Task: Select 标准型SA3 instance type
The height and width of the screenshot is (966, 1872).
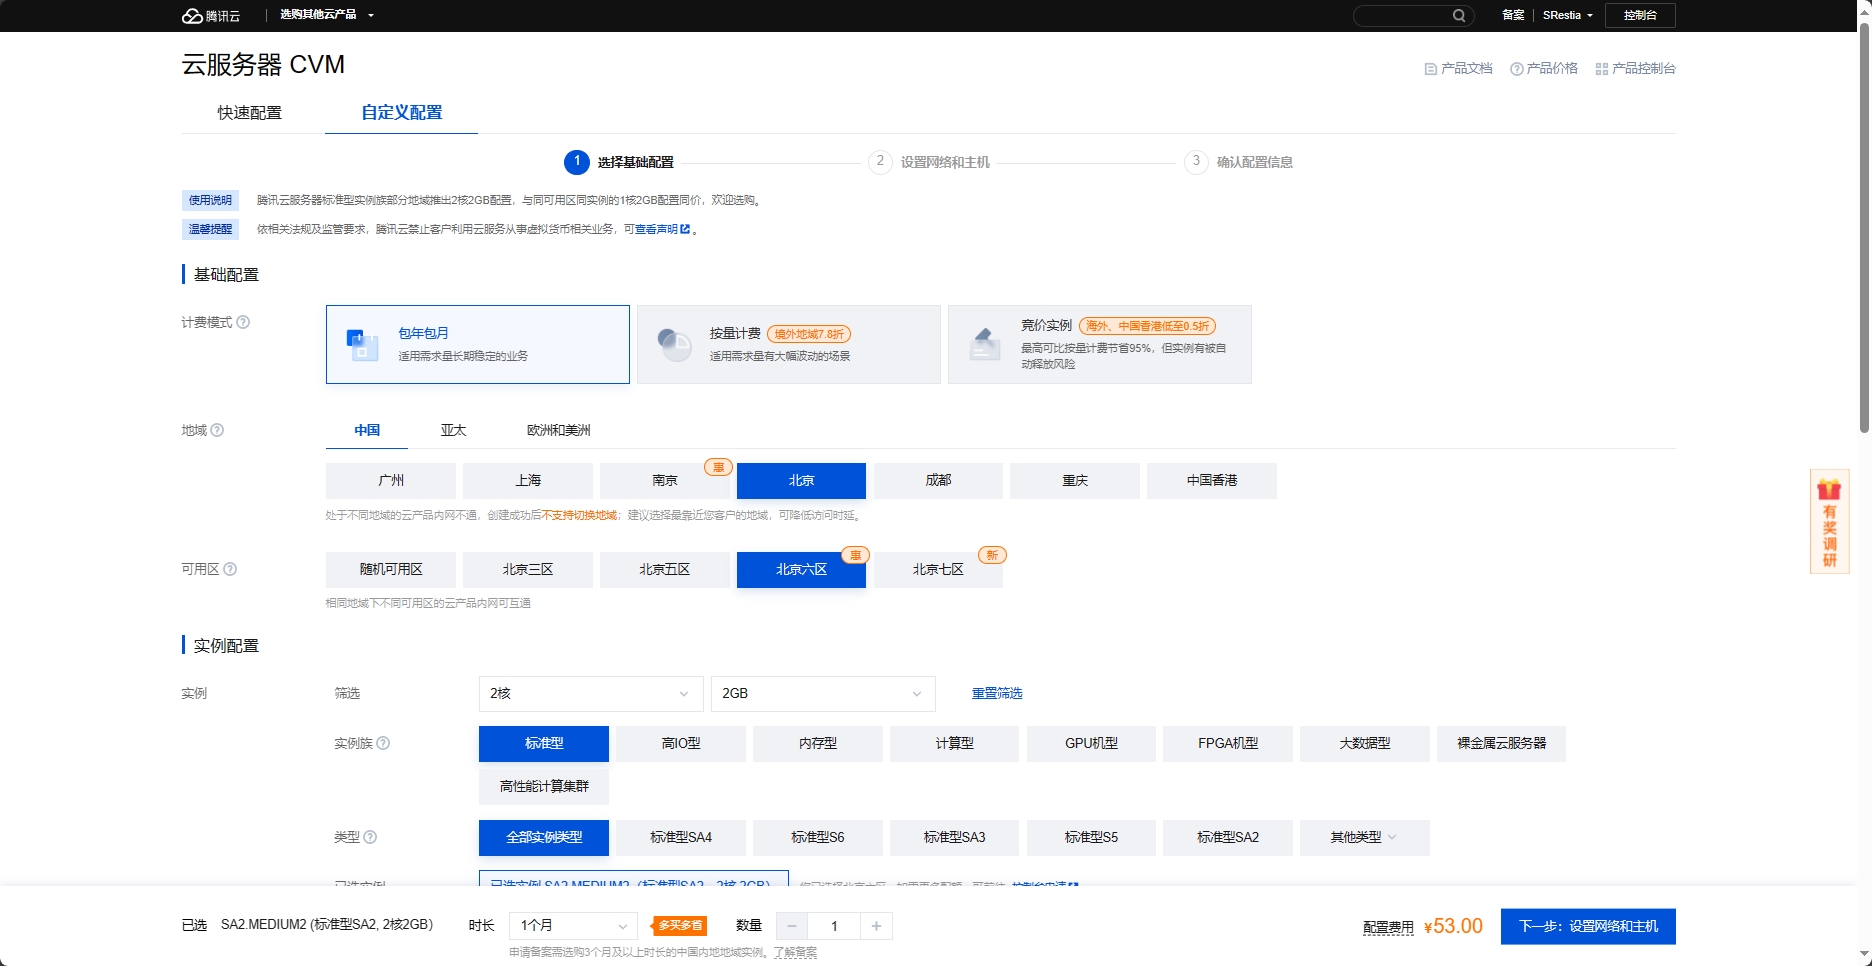Action: click(954, 838)
